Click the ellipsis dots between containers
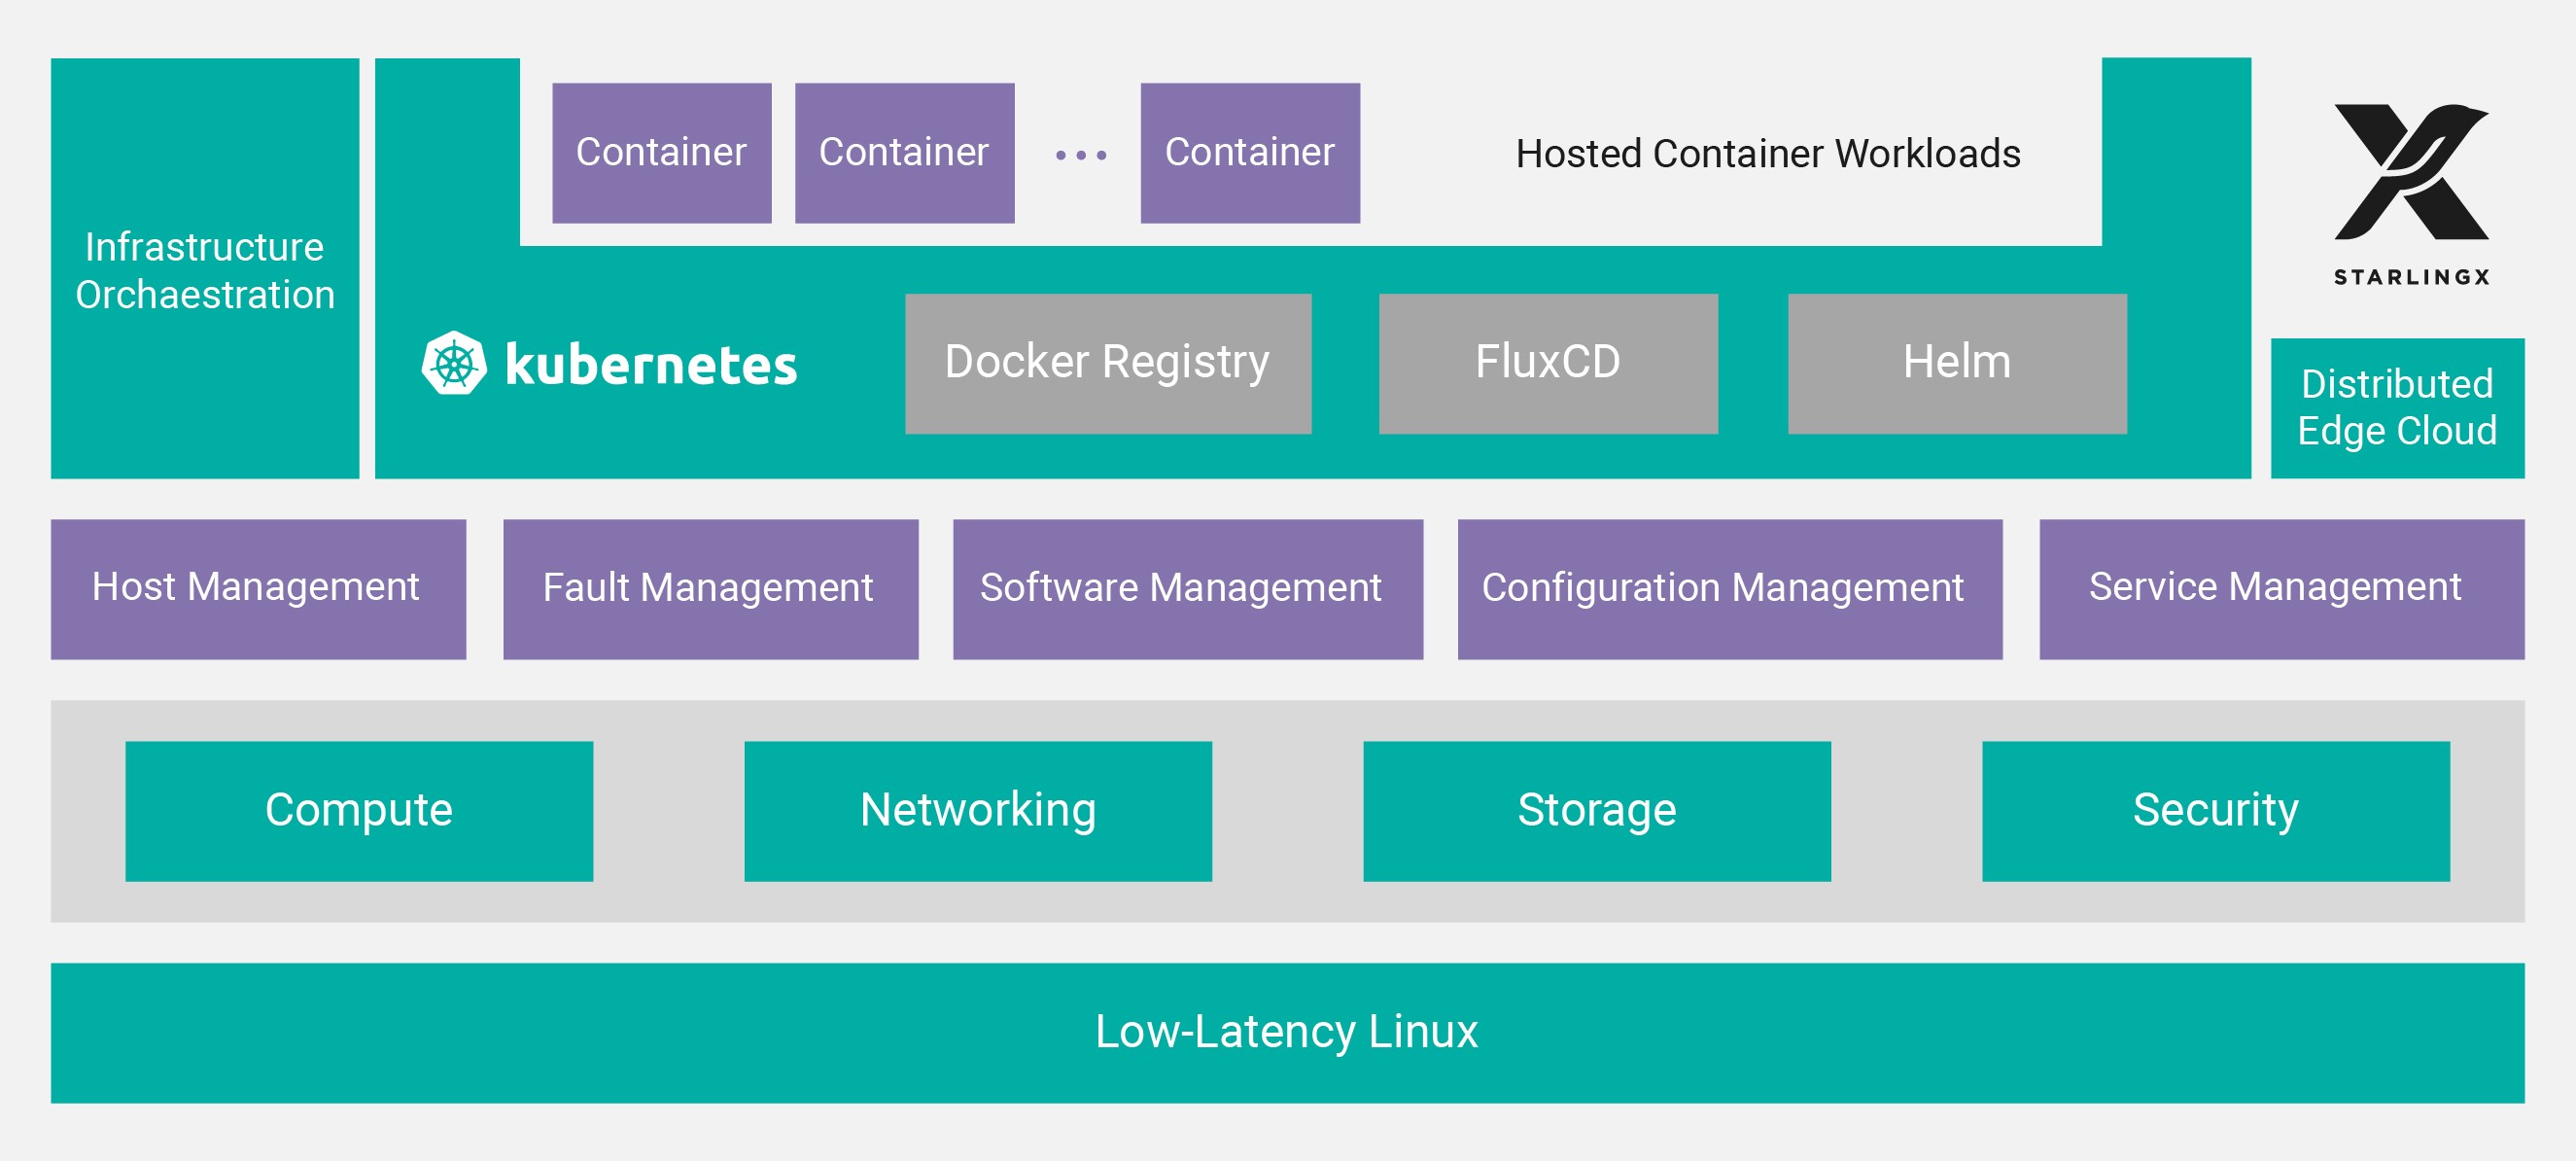The image size is (2576, 1161). [1080, 155]
